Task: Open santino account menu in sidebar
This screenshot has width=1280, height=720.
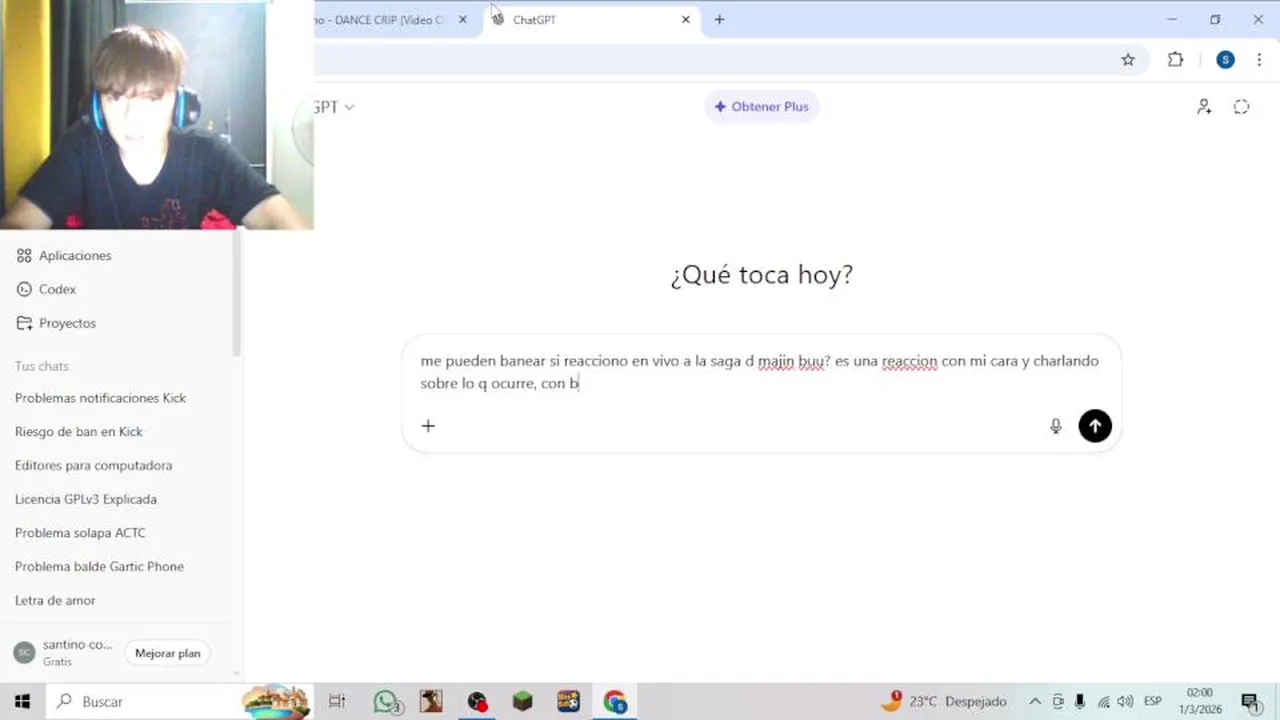Action: click(x=66, y=653)
